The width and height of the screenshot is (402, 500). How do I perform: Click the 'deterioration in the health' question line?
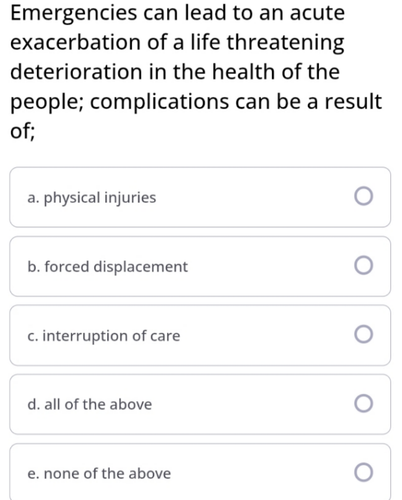click(175, 72)
